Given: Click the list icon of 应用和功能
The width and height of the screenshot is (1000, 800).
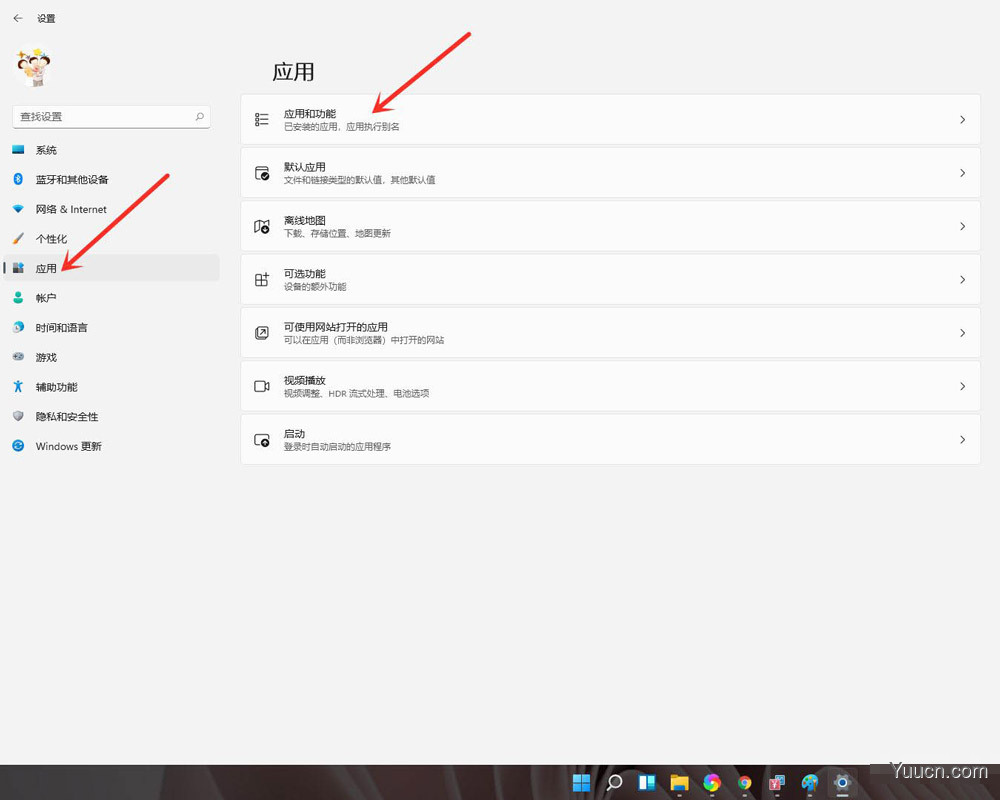Looking at the screenshot, I should coord(261,119).
